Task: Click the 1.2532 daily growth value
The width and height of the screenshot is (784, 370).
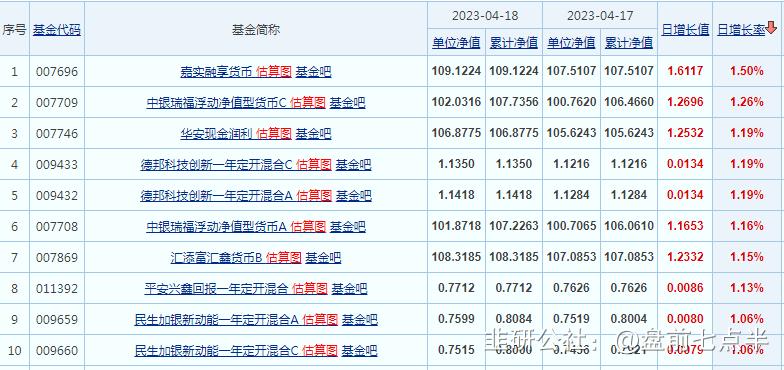Action: coord(685,134)
